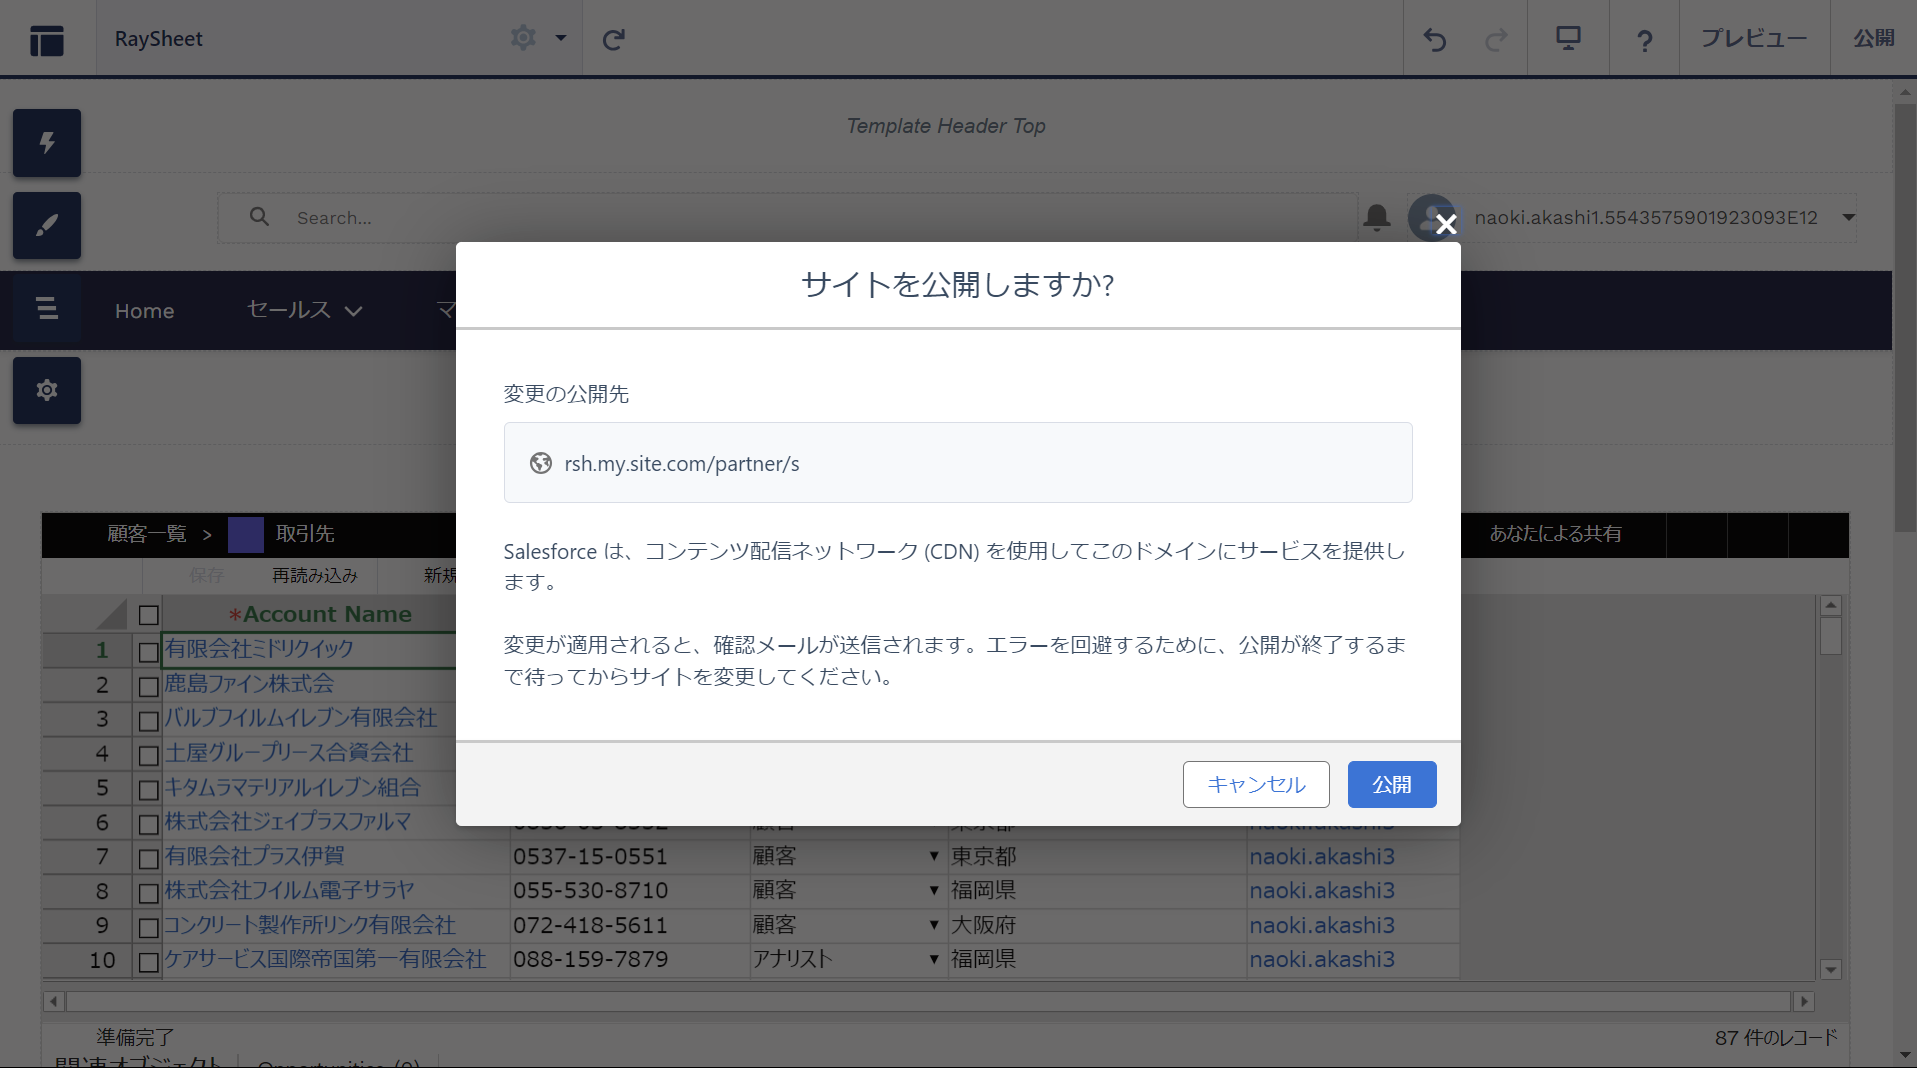
Task: Select Home navigation item
Action: (x=144, y=311)
